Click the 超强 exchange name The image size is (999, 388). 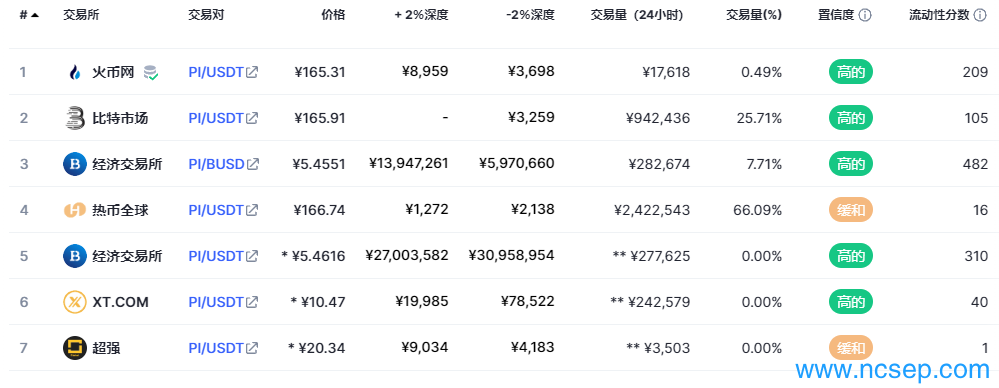[x=106, y=348]
